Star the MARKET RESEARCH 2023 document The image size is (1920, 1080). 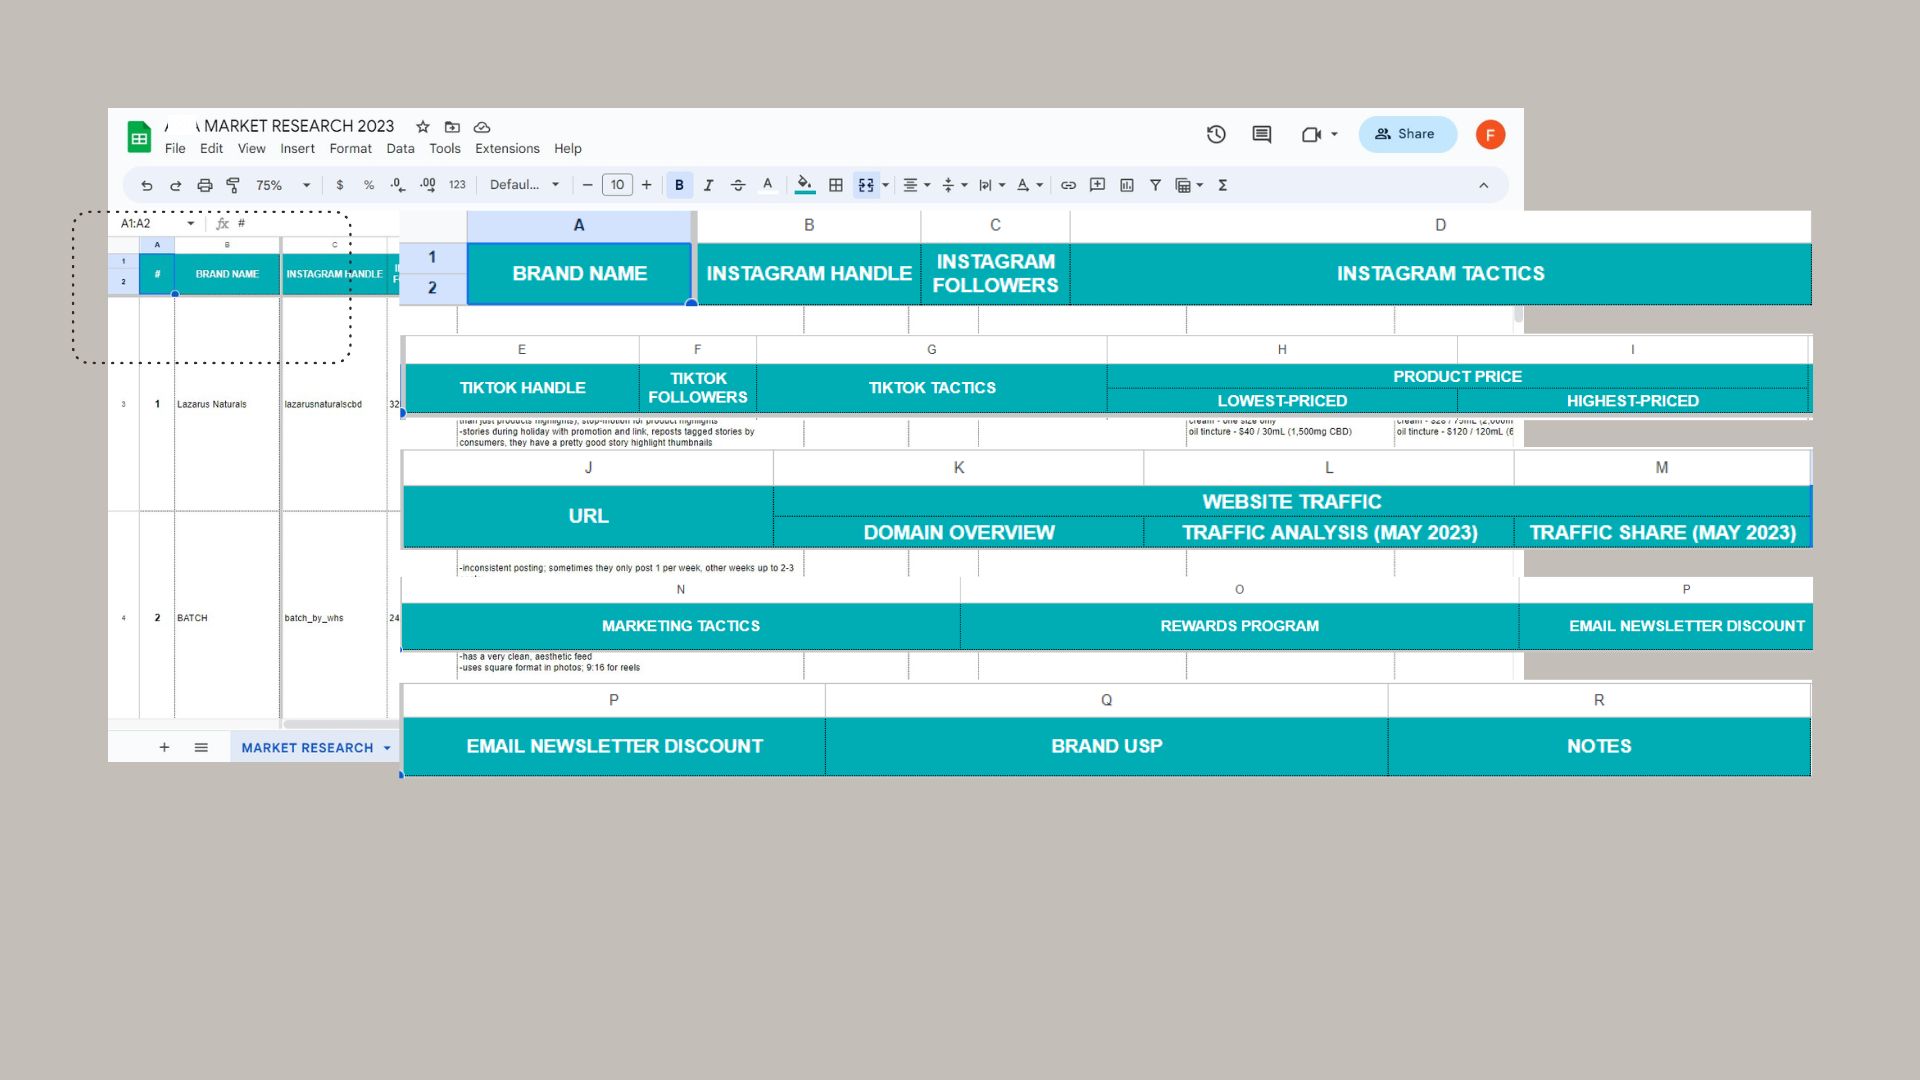(423, 127)
